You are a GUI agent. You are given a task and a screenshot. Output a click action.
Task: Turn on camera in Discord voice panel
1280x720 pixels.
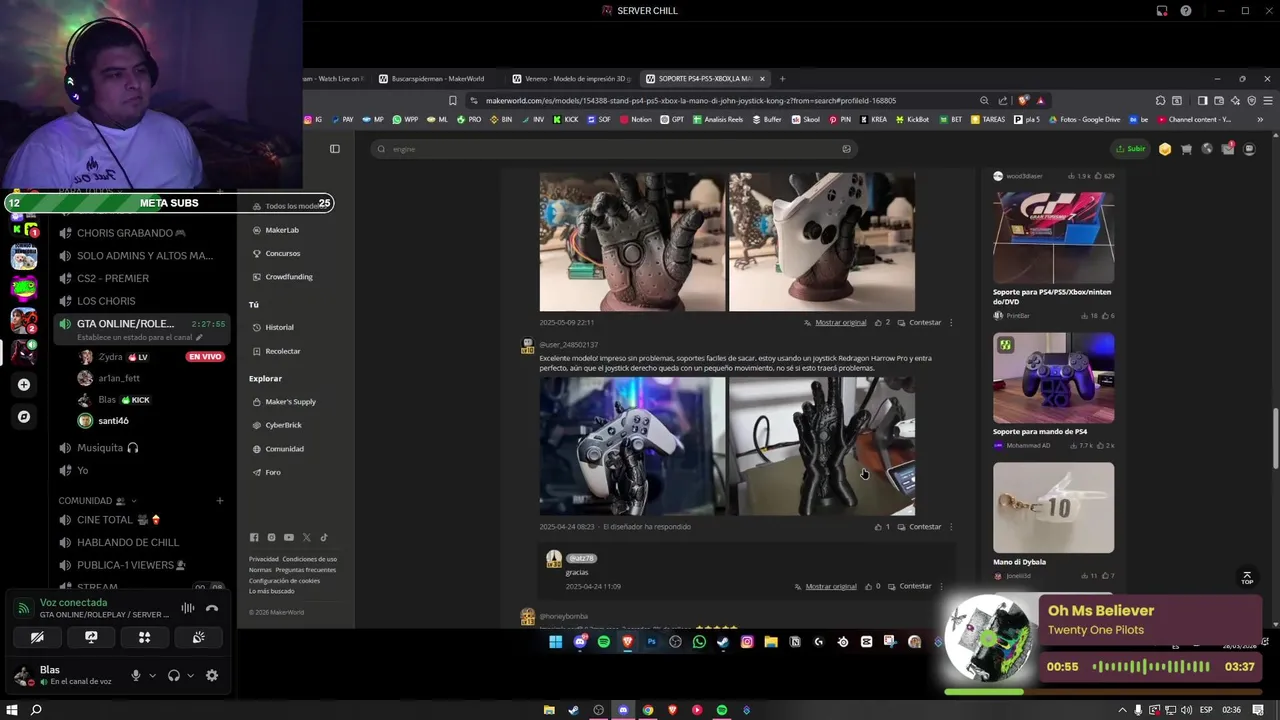point(37,637)
